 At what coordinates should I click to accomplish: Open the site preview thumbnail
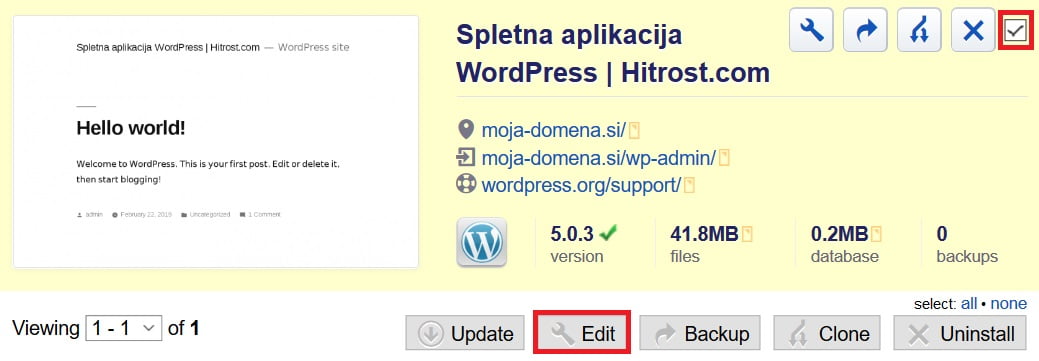216,142
